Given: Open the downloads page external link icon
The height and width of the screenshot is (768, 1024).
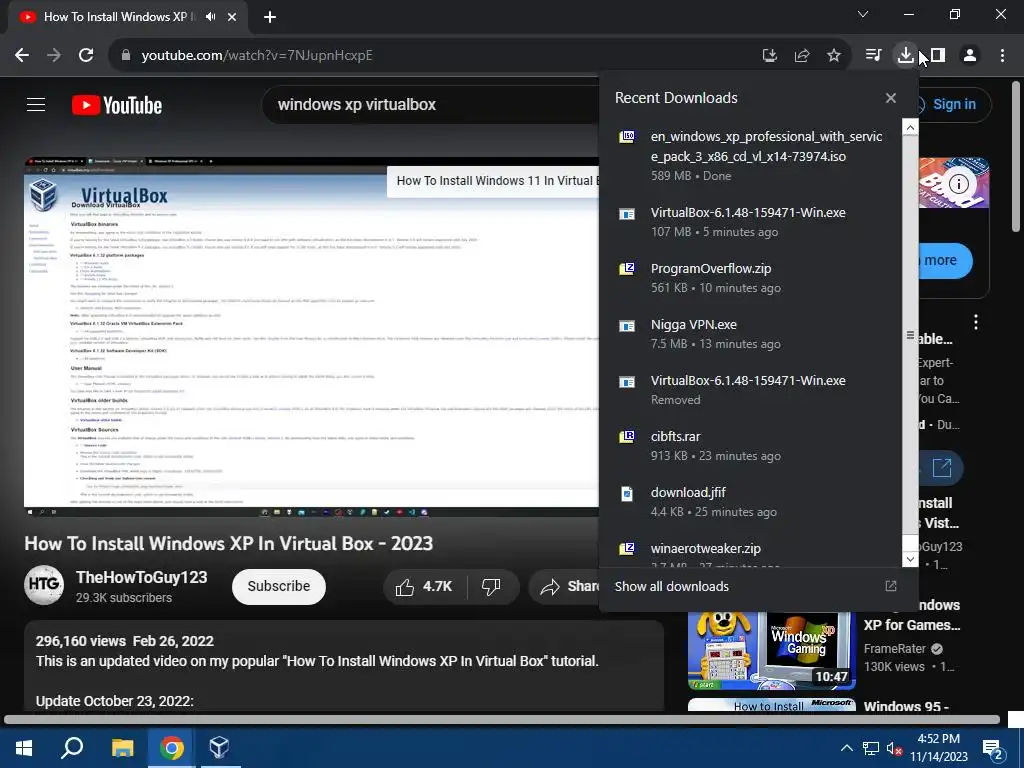Looking at the screenshot, I should click(891, 586).
